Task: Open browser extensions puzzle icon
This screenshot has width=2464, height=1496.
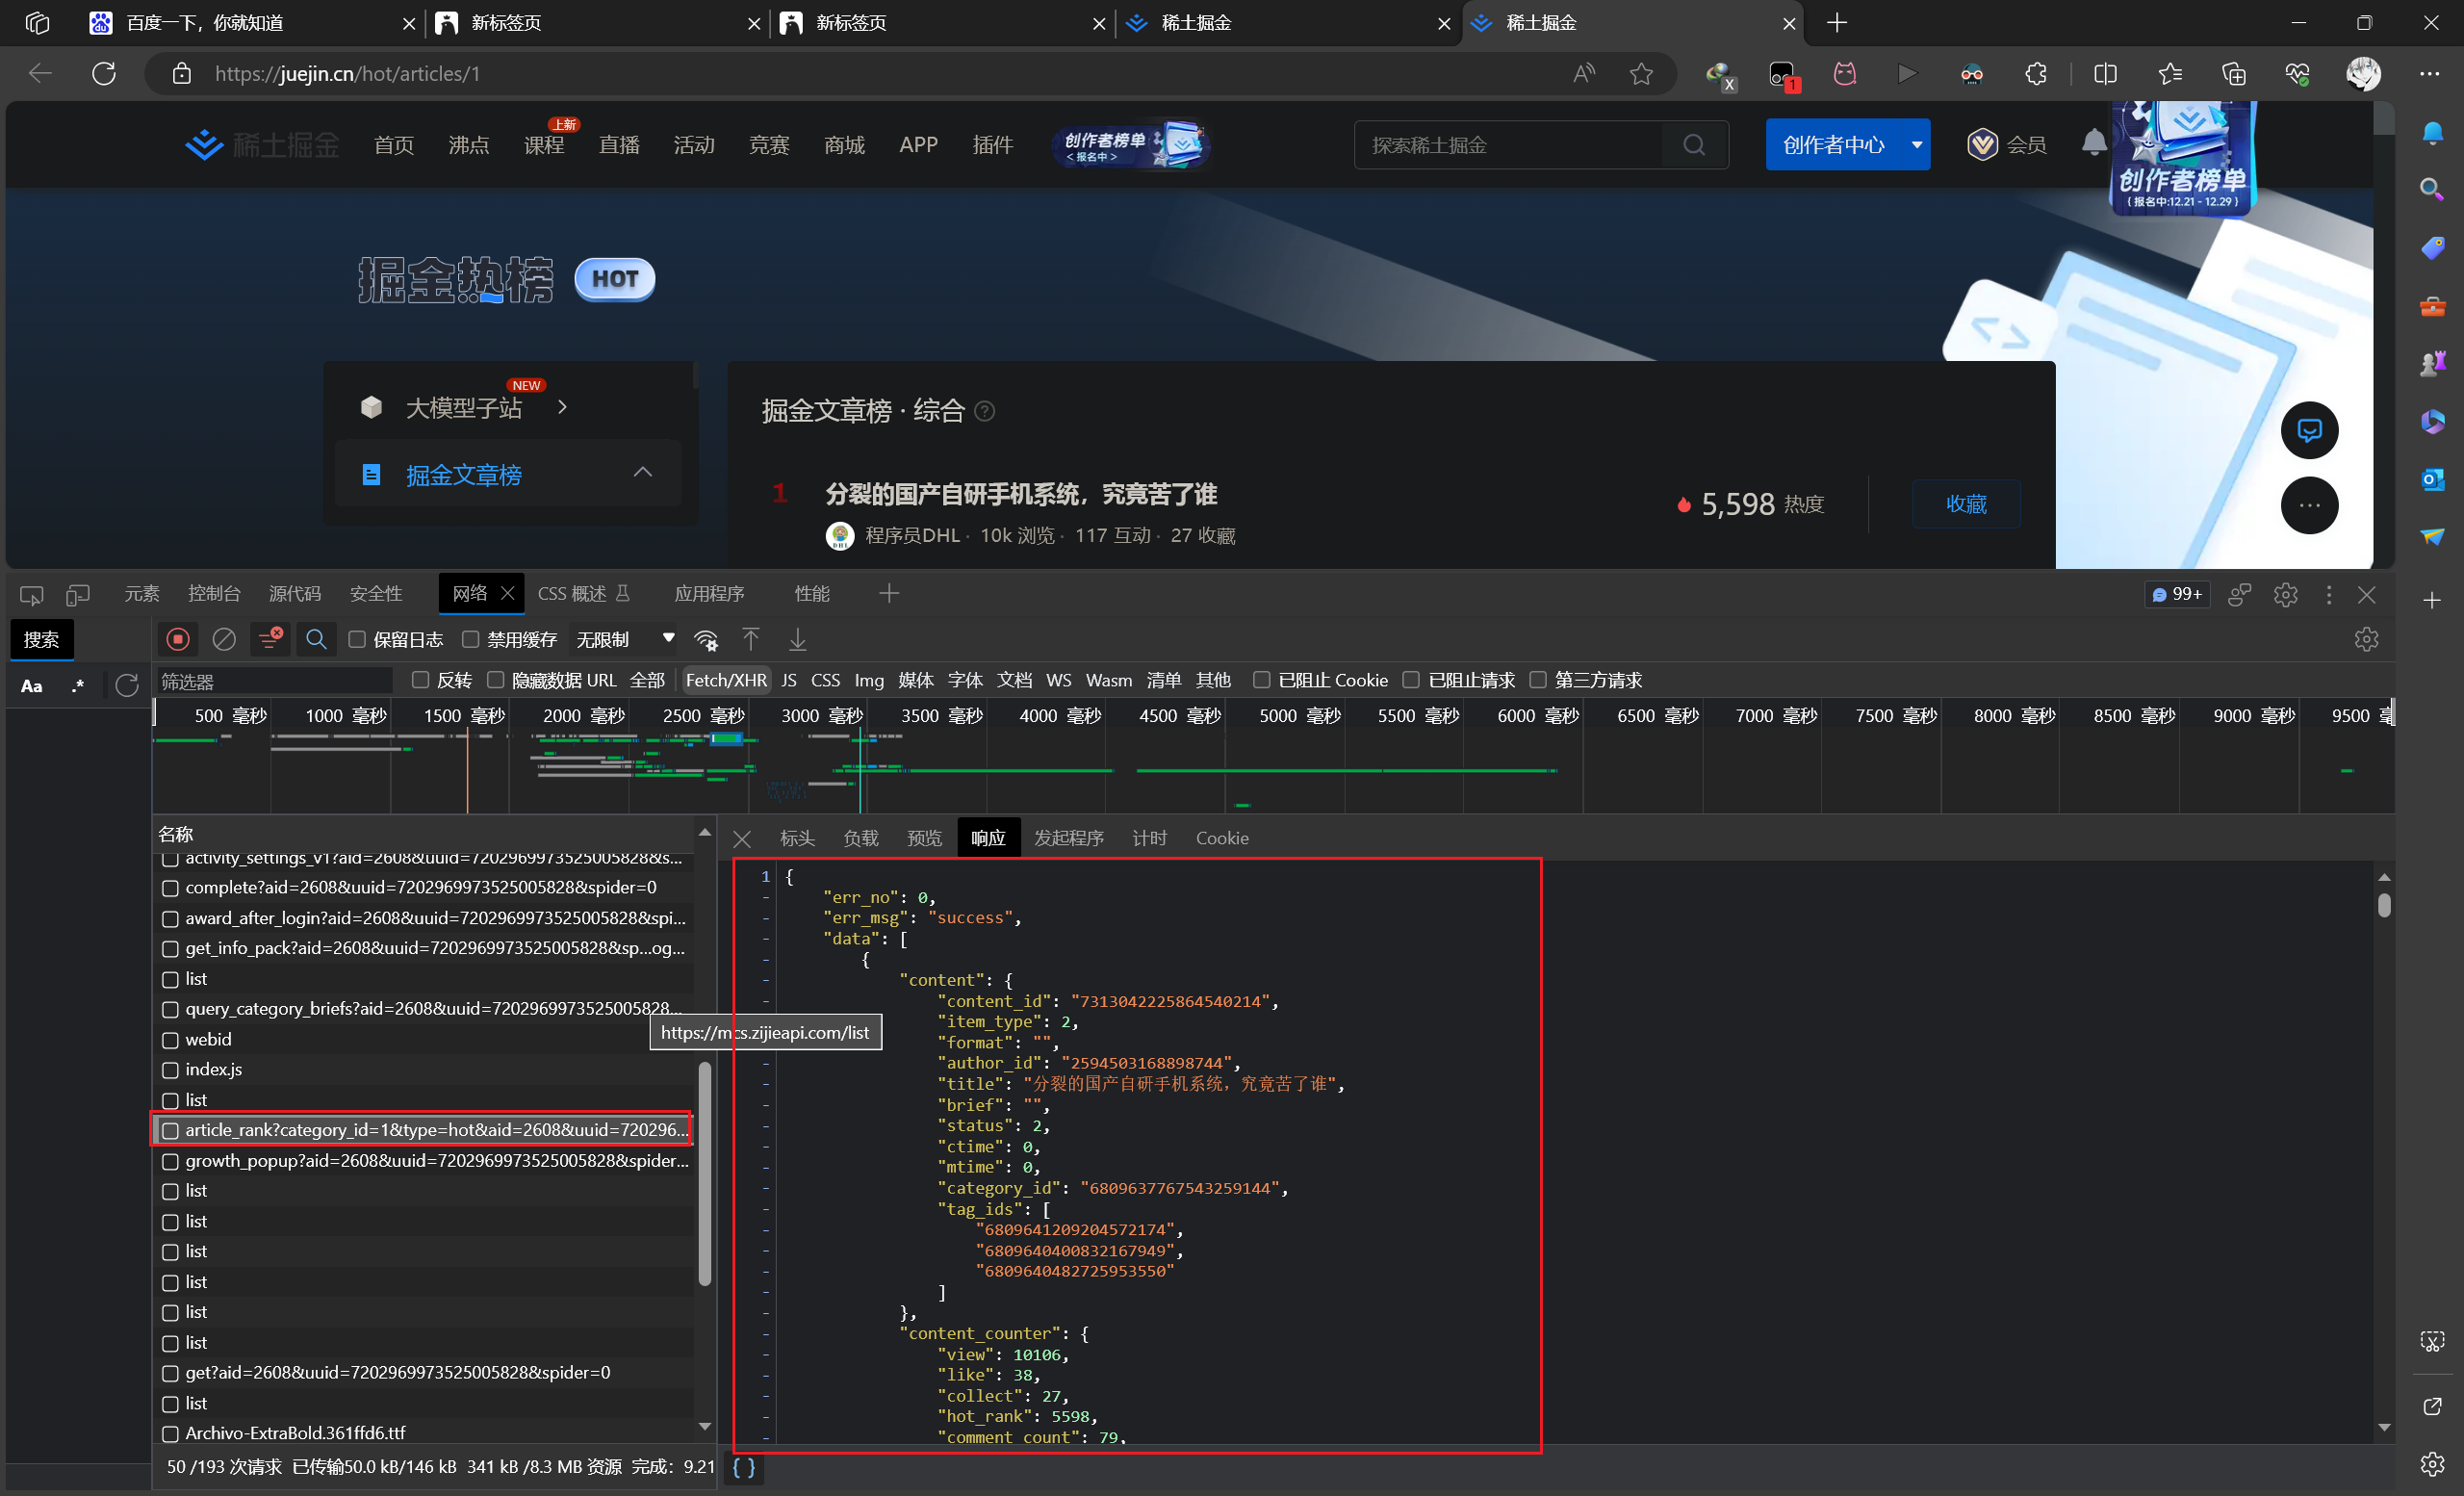Action: coord(2036,73)
